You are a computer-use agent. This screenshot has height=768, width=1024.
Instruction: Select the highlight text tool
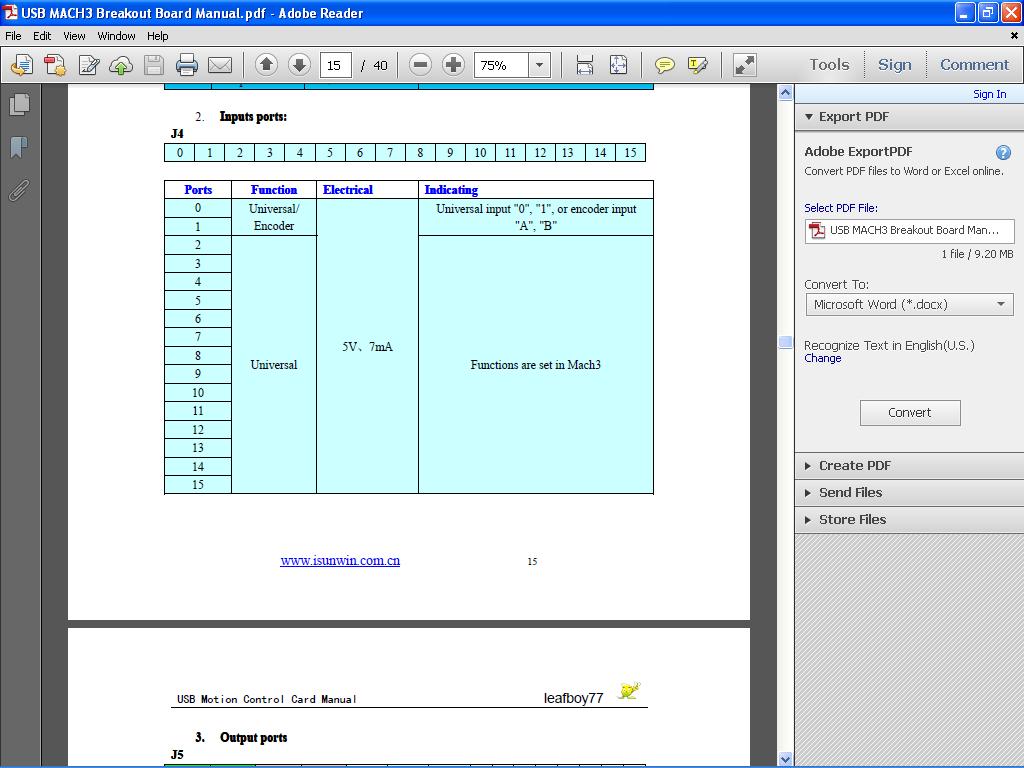click(697, 65)
